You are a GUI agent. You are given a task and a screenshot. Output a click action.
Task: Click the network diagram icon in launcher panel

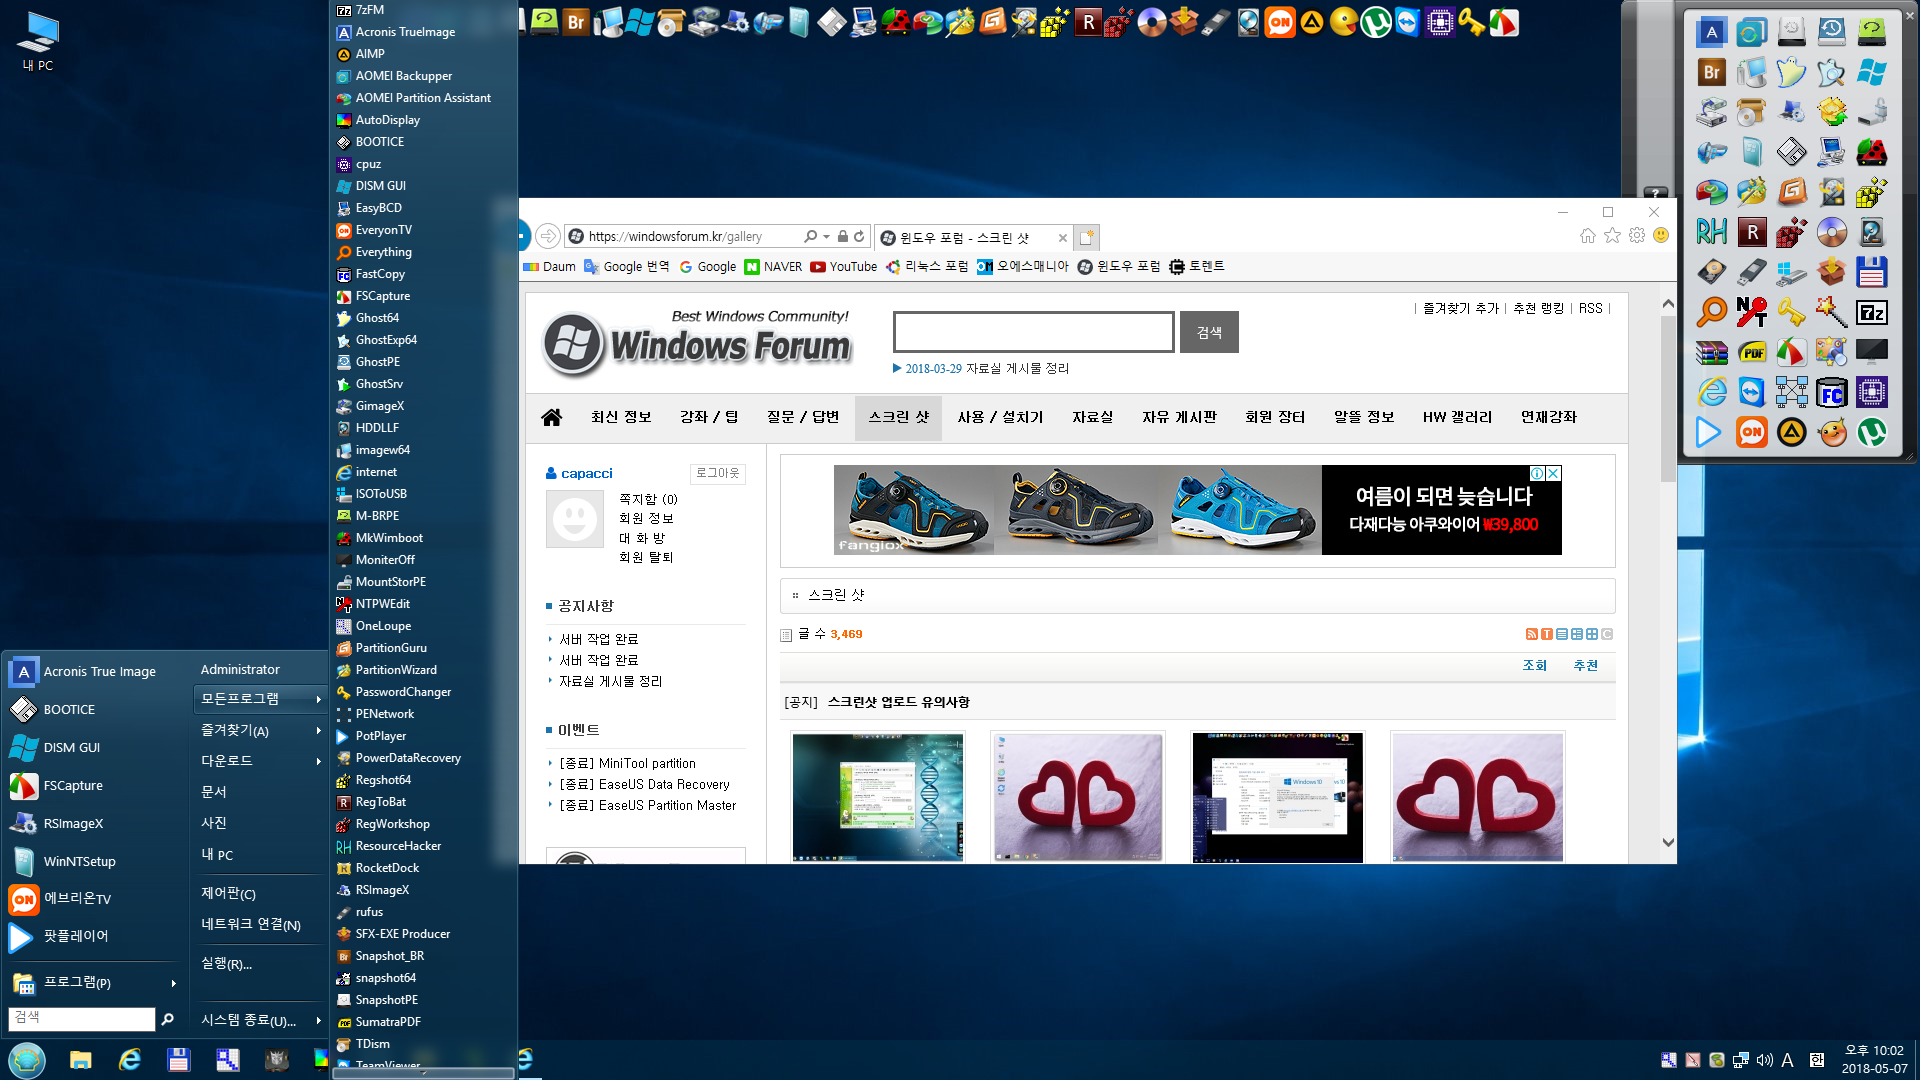[x=1791, y=392]
